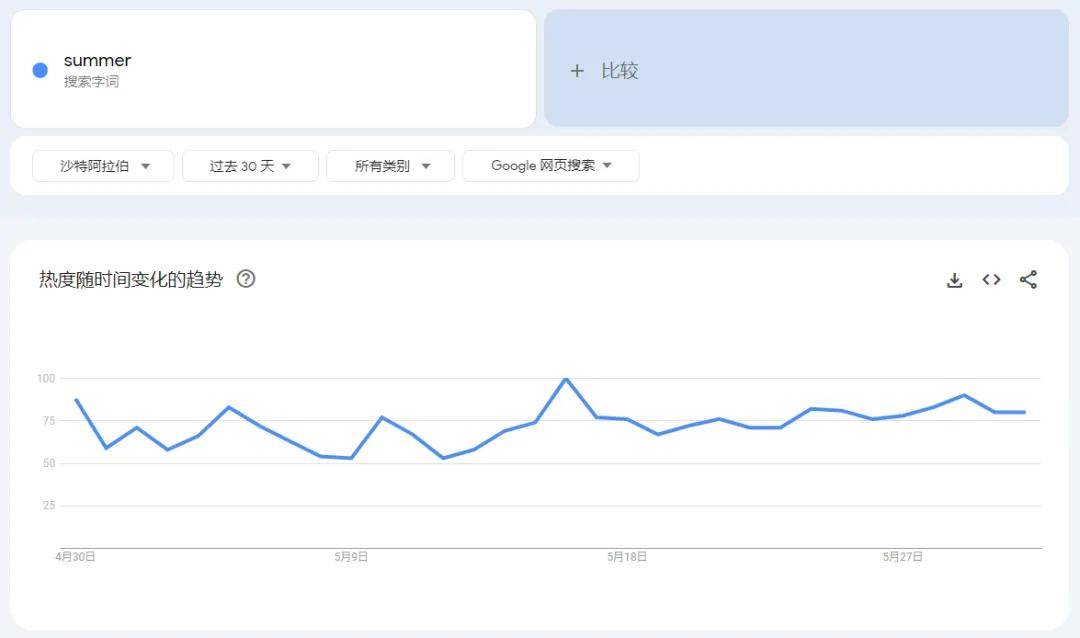Add a comparison term via 比较
This screenshot has height=638, width=1080.
tap(806, 68)
